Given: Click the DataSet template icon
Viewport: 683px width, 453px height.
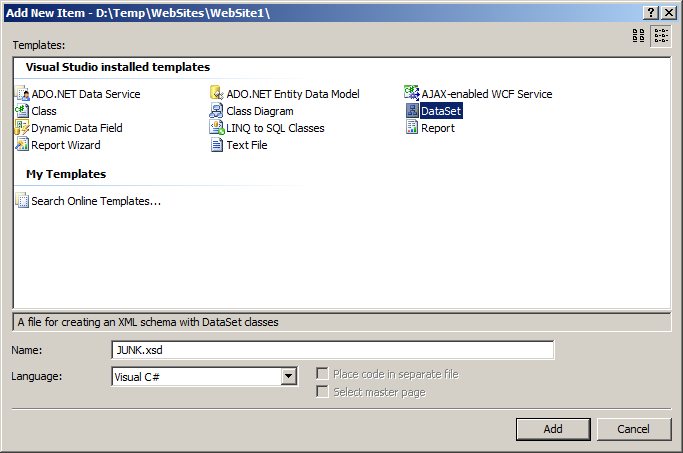Looking at the screenshot, I should coord(412,111).
